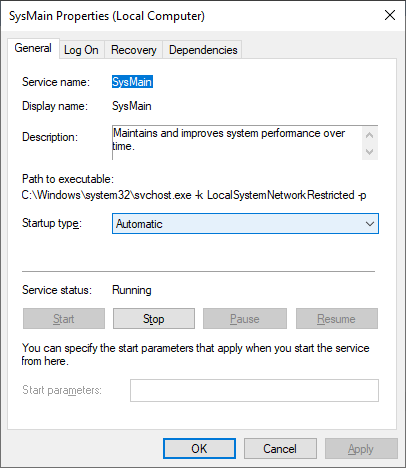Click the SysMain display name value
This screenshot has height=468, width=406.
132,106
